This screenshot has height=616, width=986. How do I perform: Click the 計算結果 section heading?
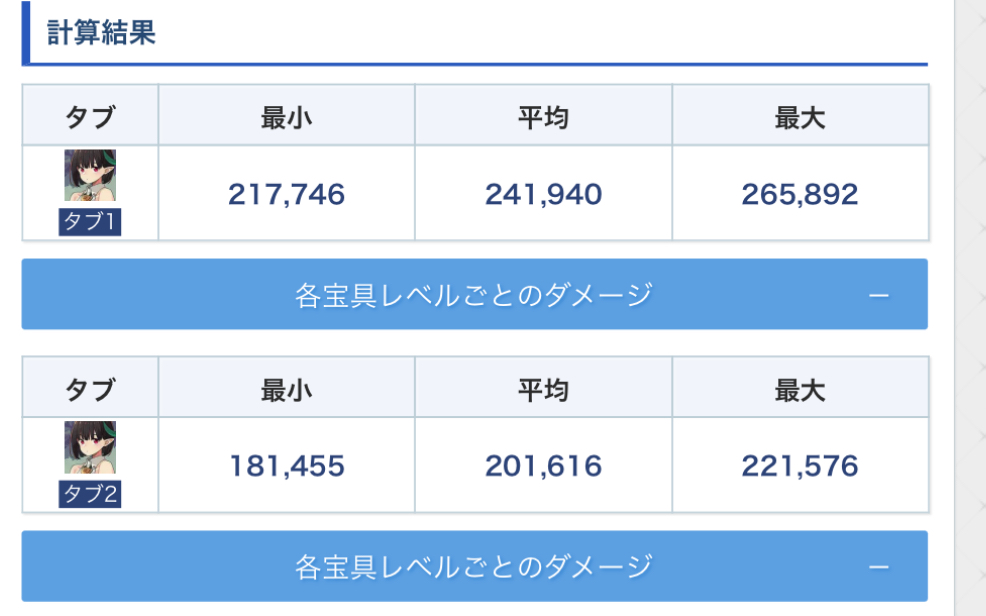pos(101,33)
